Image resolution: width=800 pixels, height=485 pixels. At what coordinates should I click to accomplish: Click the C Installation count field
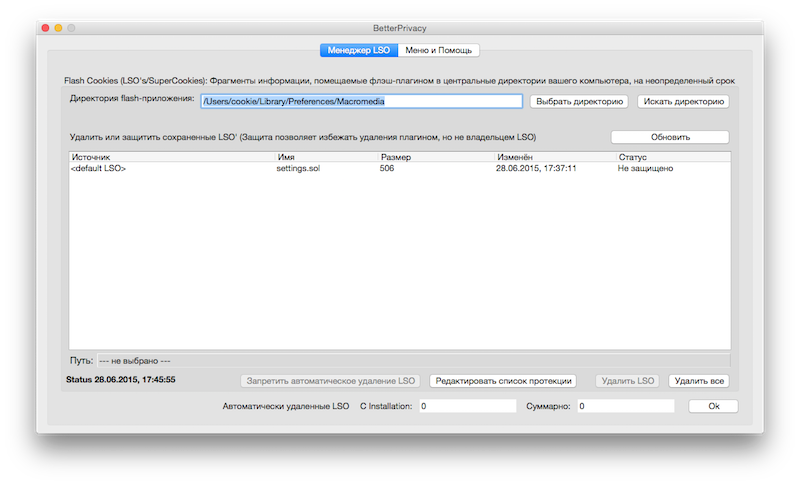466,406
